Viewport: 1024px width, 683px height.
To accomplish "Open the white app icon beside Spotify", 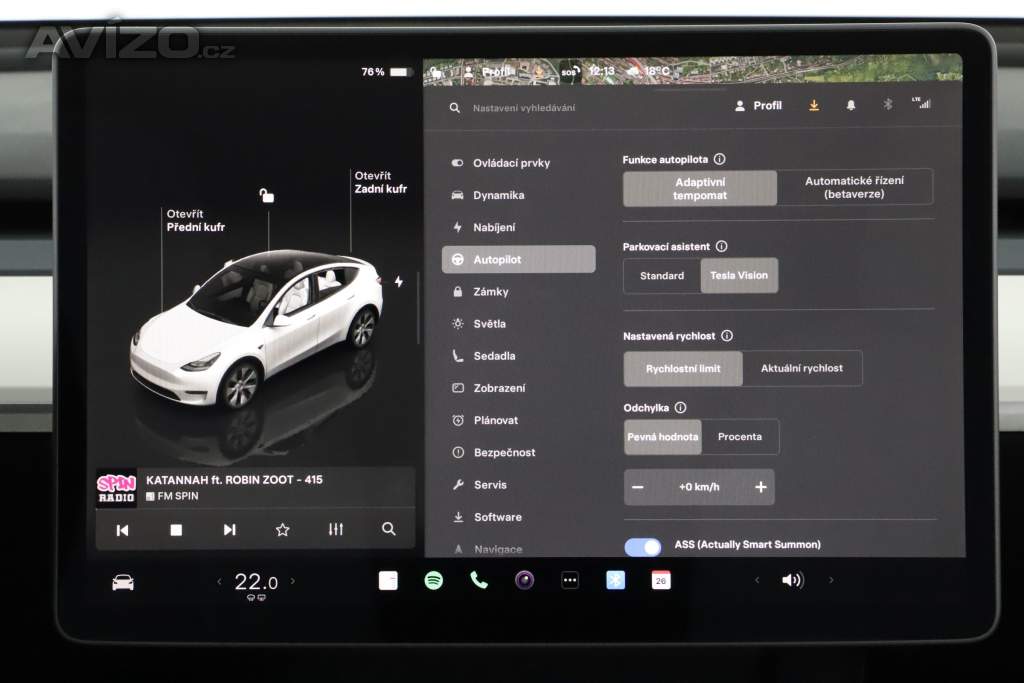I will [388, 580].
